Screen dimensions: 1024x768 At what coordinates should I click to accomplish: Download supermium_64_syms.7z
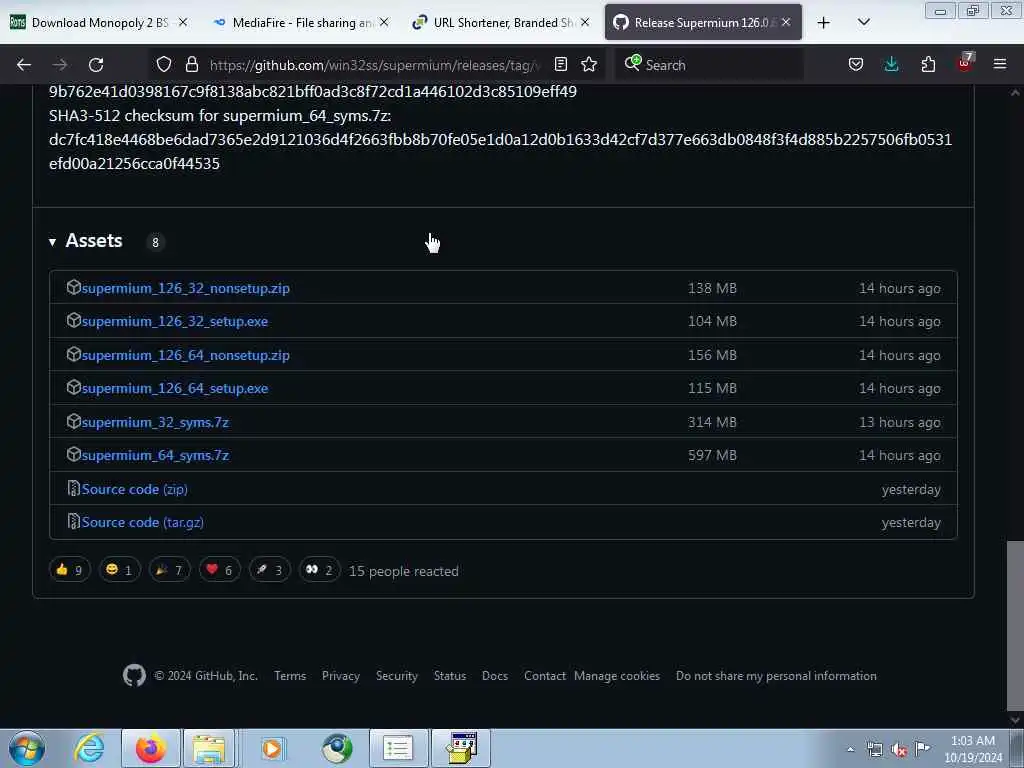pyautogui.click(x=155, y=456)
